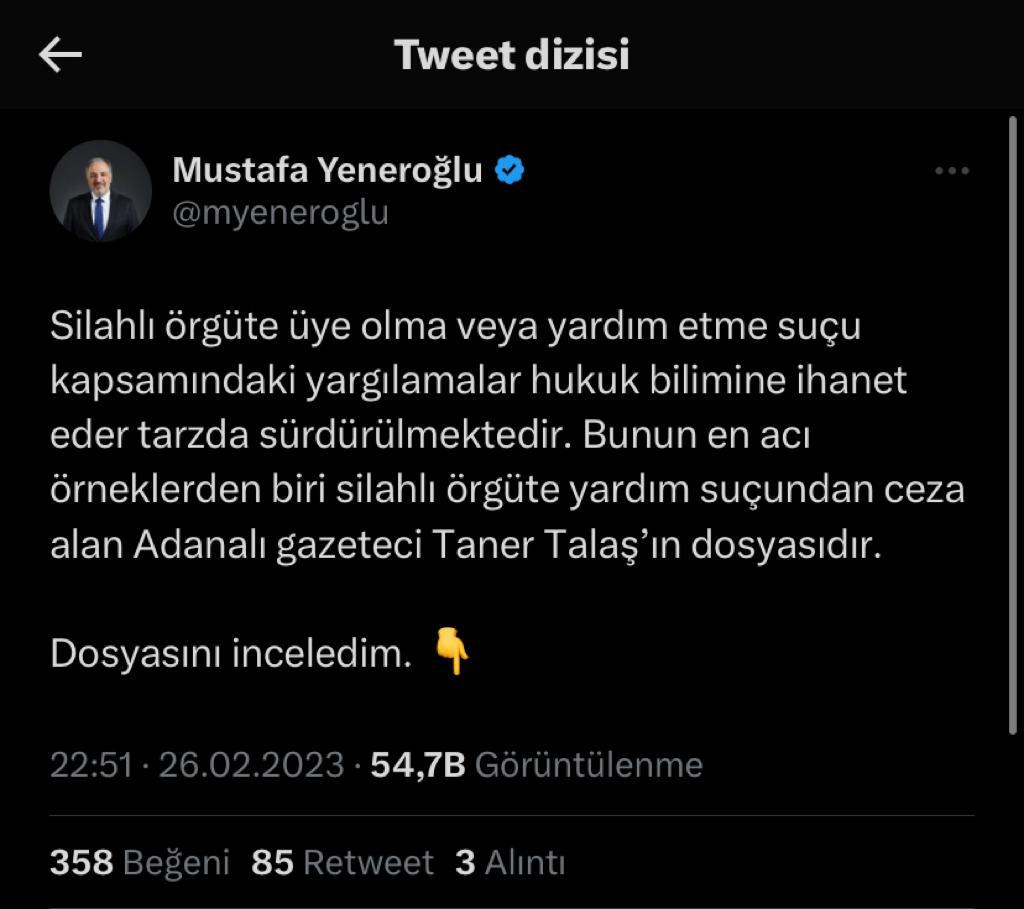
Task: Open the three-dot more options menu
Action: pos(951,172)
